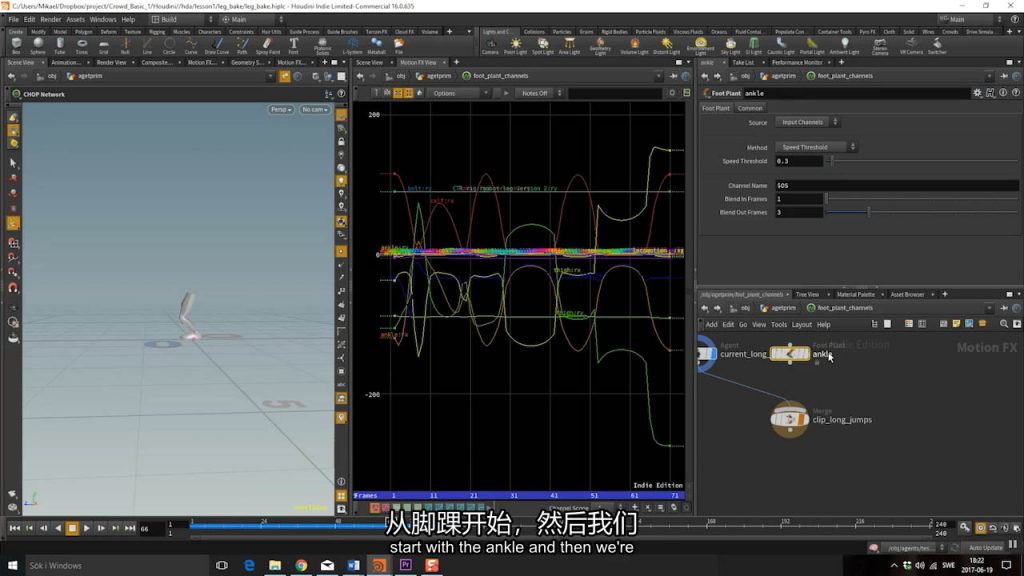Image resolution: width=1024 pixels, height=576 pixels.
Task: Open Premiere Pro from the taskbar
Action: click(x=406, y=565)
